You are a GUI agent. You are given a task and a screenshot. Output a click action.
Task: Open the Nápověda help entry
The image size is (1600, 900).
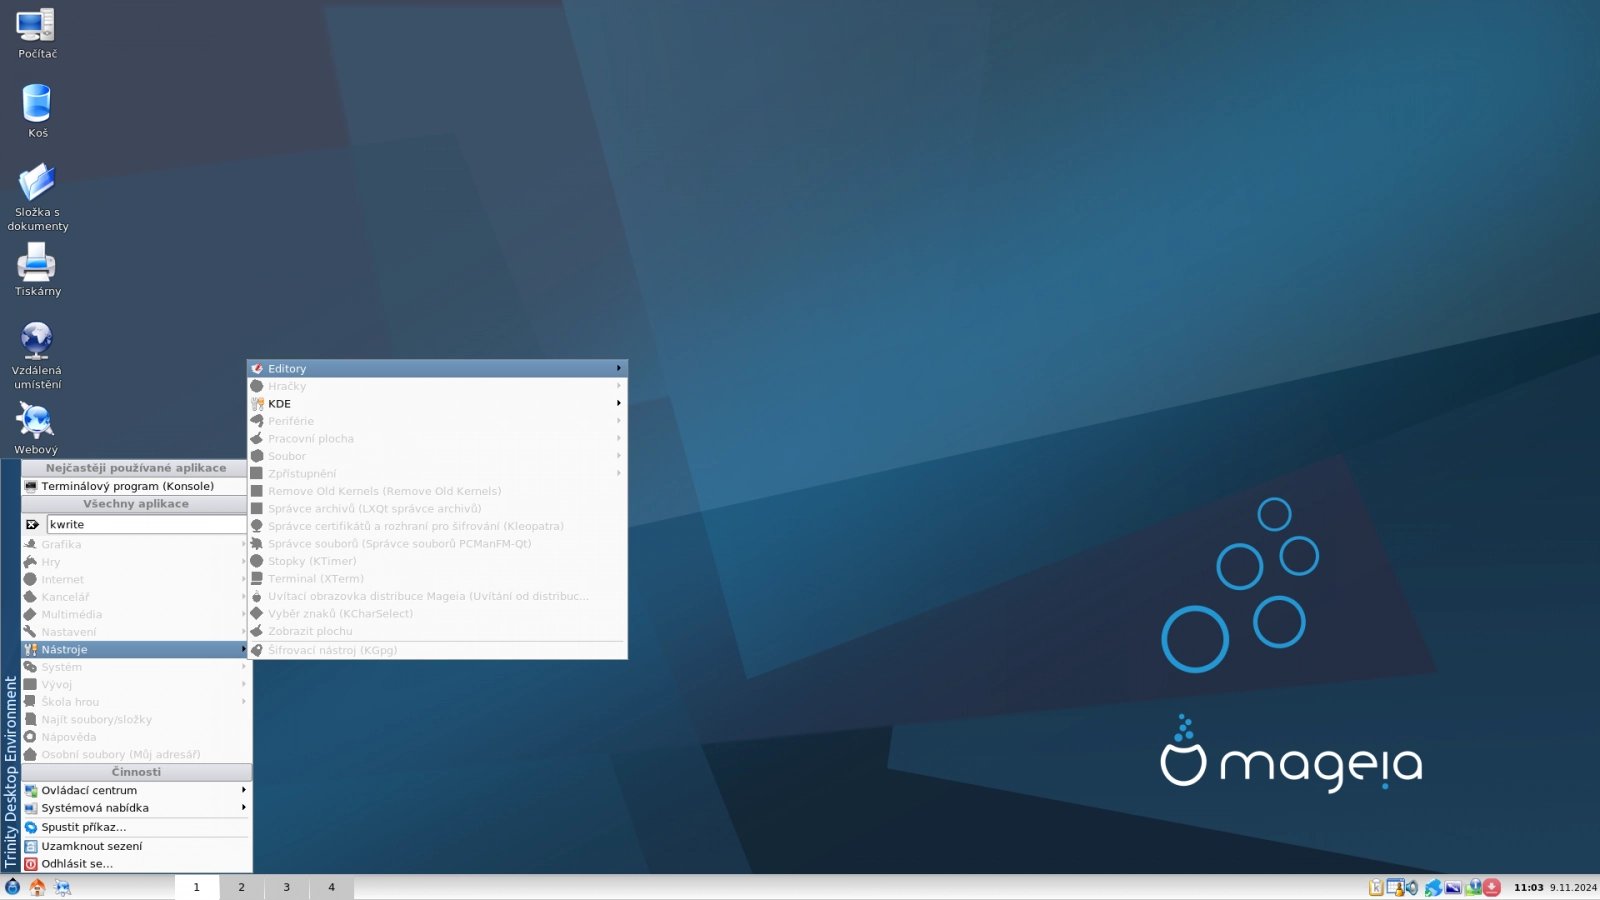point(135,737)
